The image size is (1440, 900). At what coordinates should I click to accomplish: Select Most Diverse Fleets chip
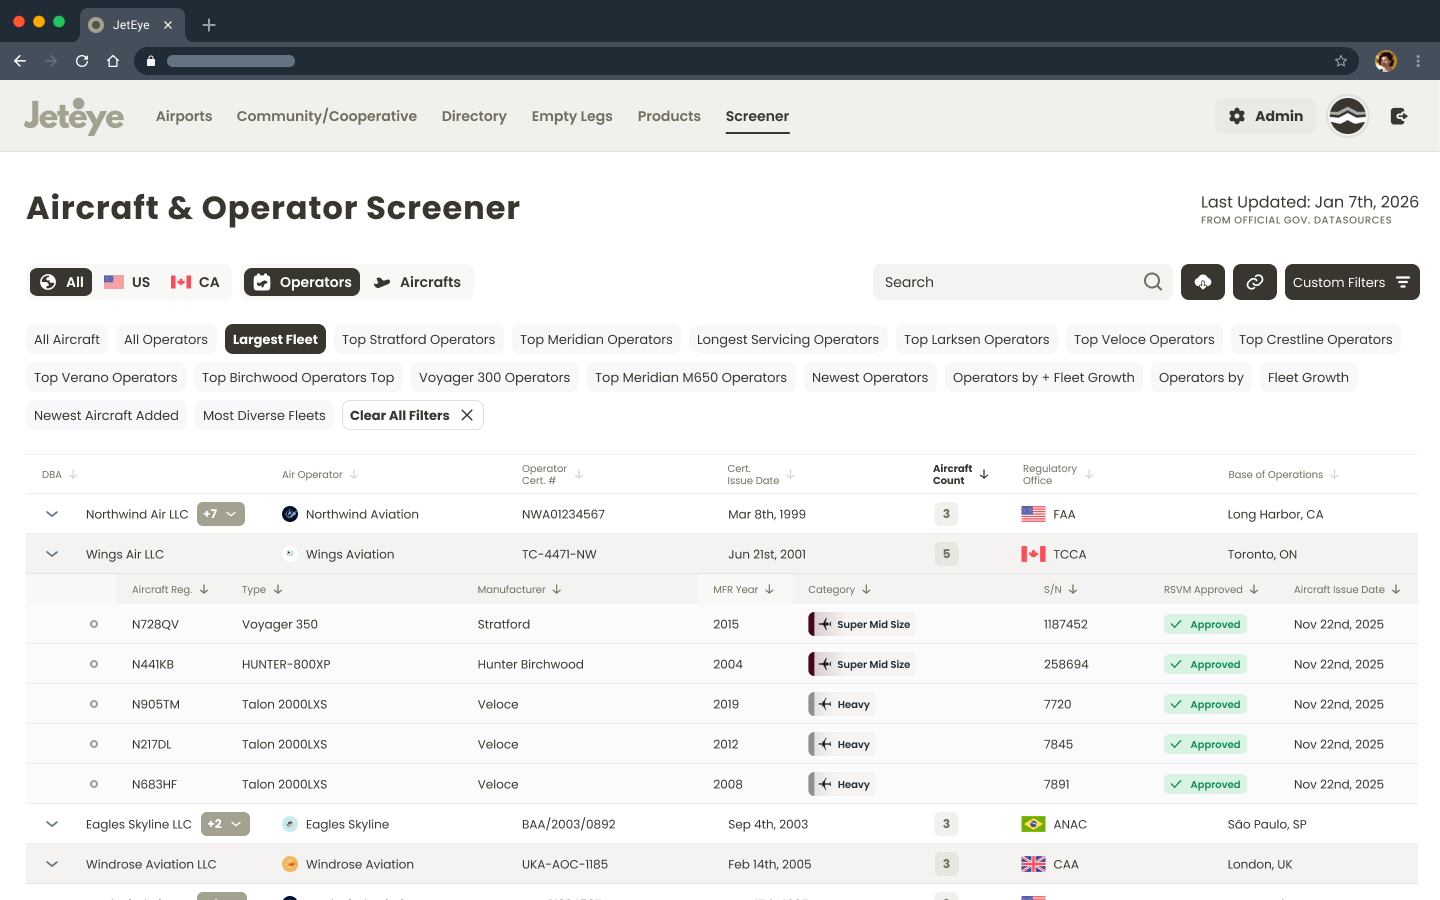[264, 415]
